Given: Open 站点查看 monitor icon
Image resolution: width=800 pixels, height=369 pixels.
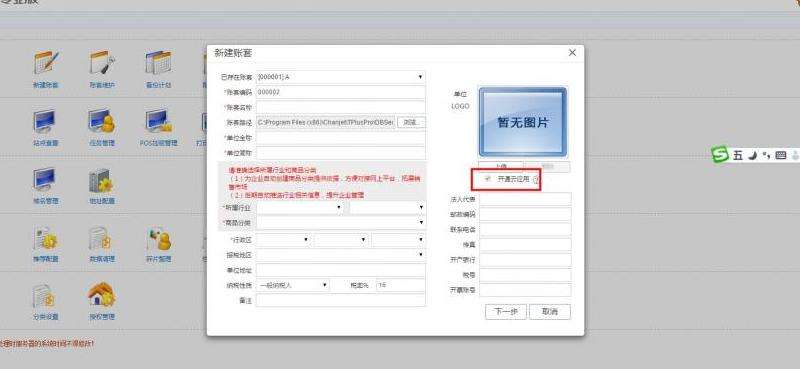Looking at the screenshot, I should click(46, 121).
